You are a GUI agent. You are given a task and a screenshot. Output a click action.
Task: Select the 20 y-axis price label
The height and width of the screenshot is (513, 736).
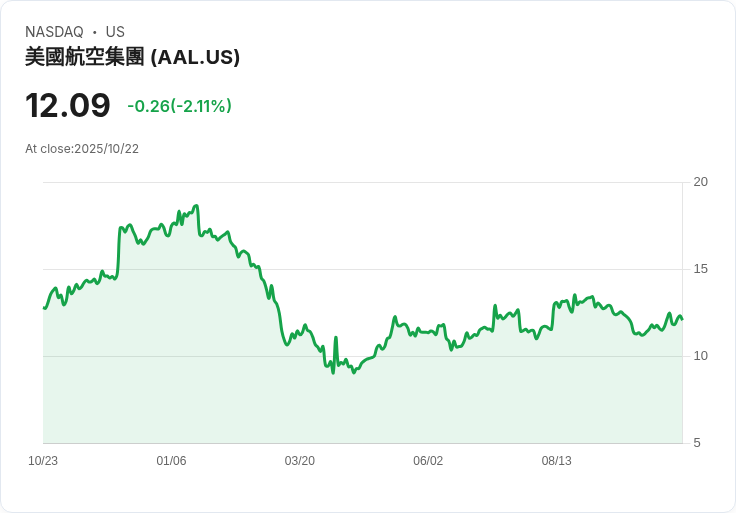(x=701, y=182)
